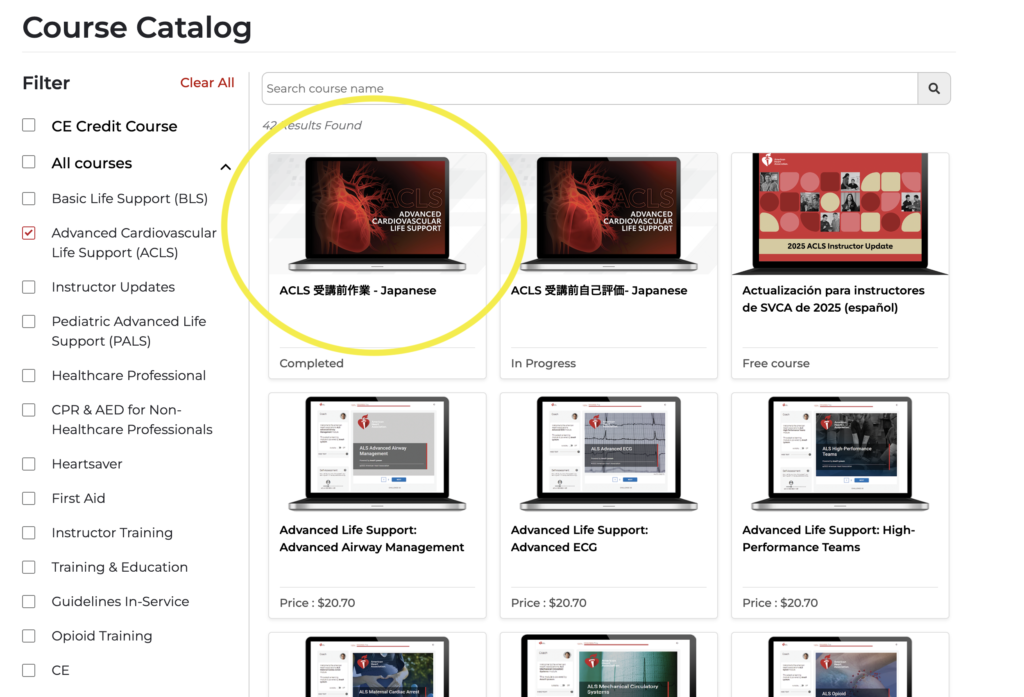The image size is (1024, 697).
Task: Open the ACLS 受講前作業 Japanese course thumbnail
Action: 377,214
